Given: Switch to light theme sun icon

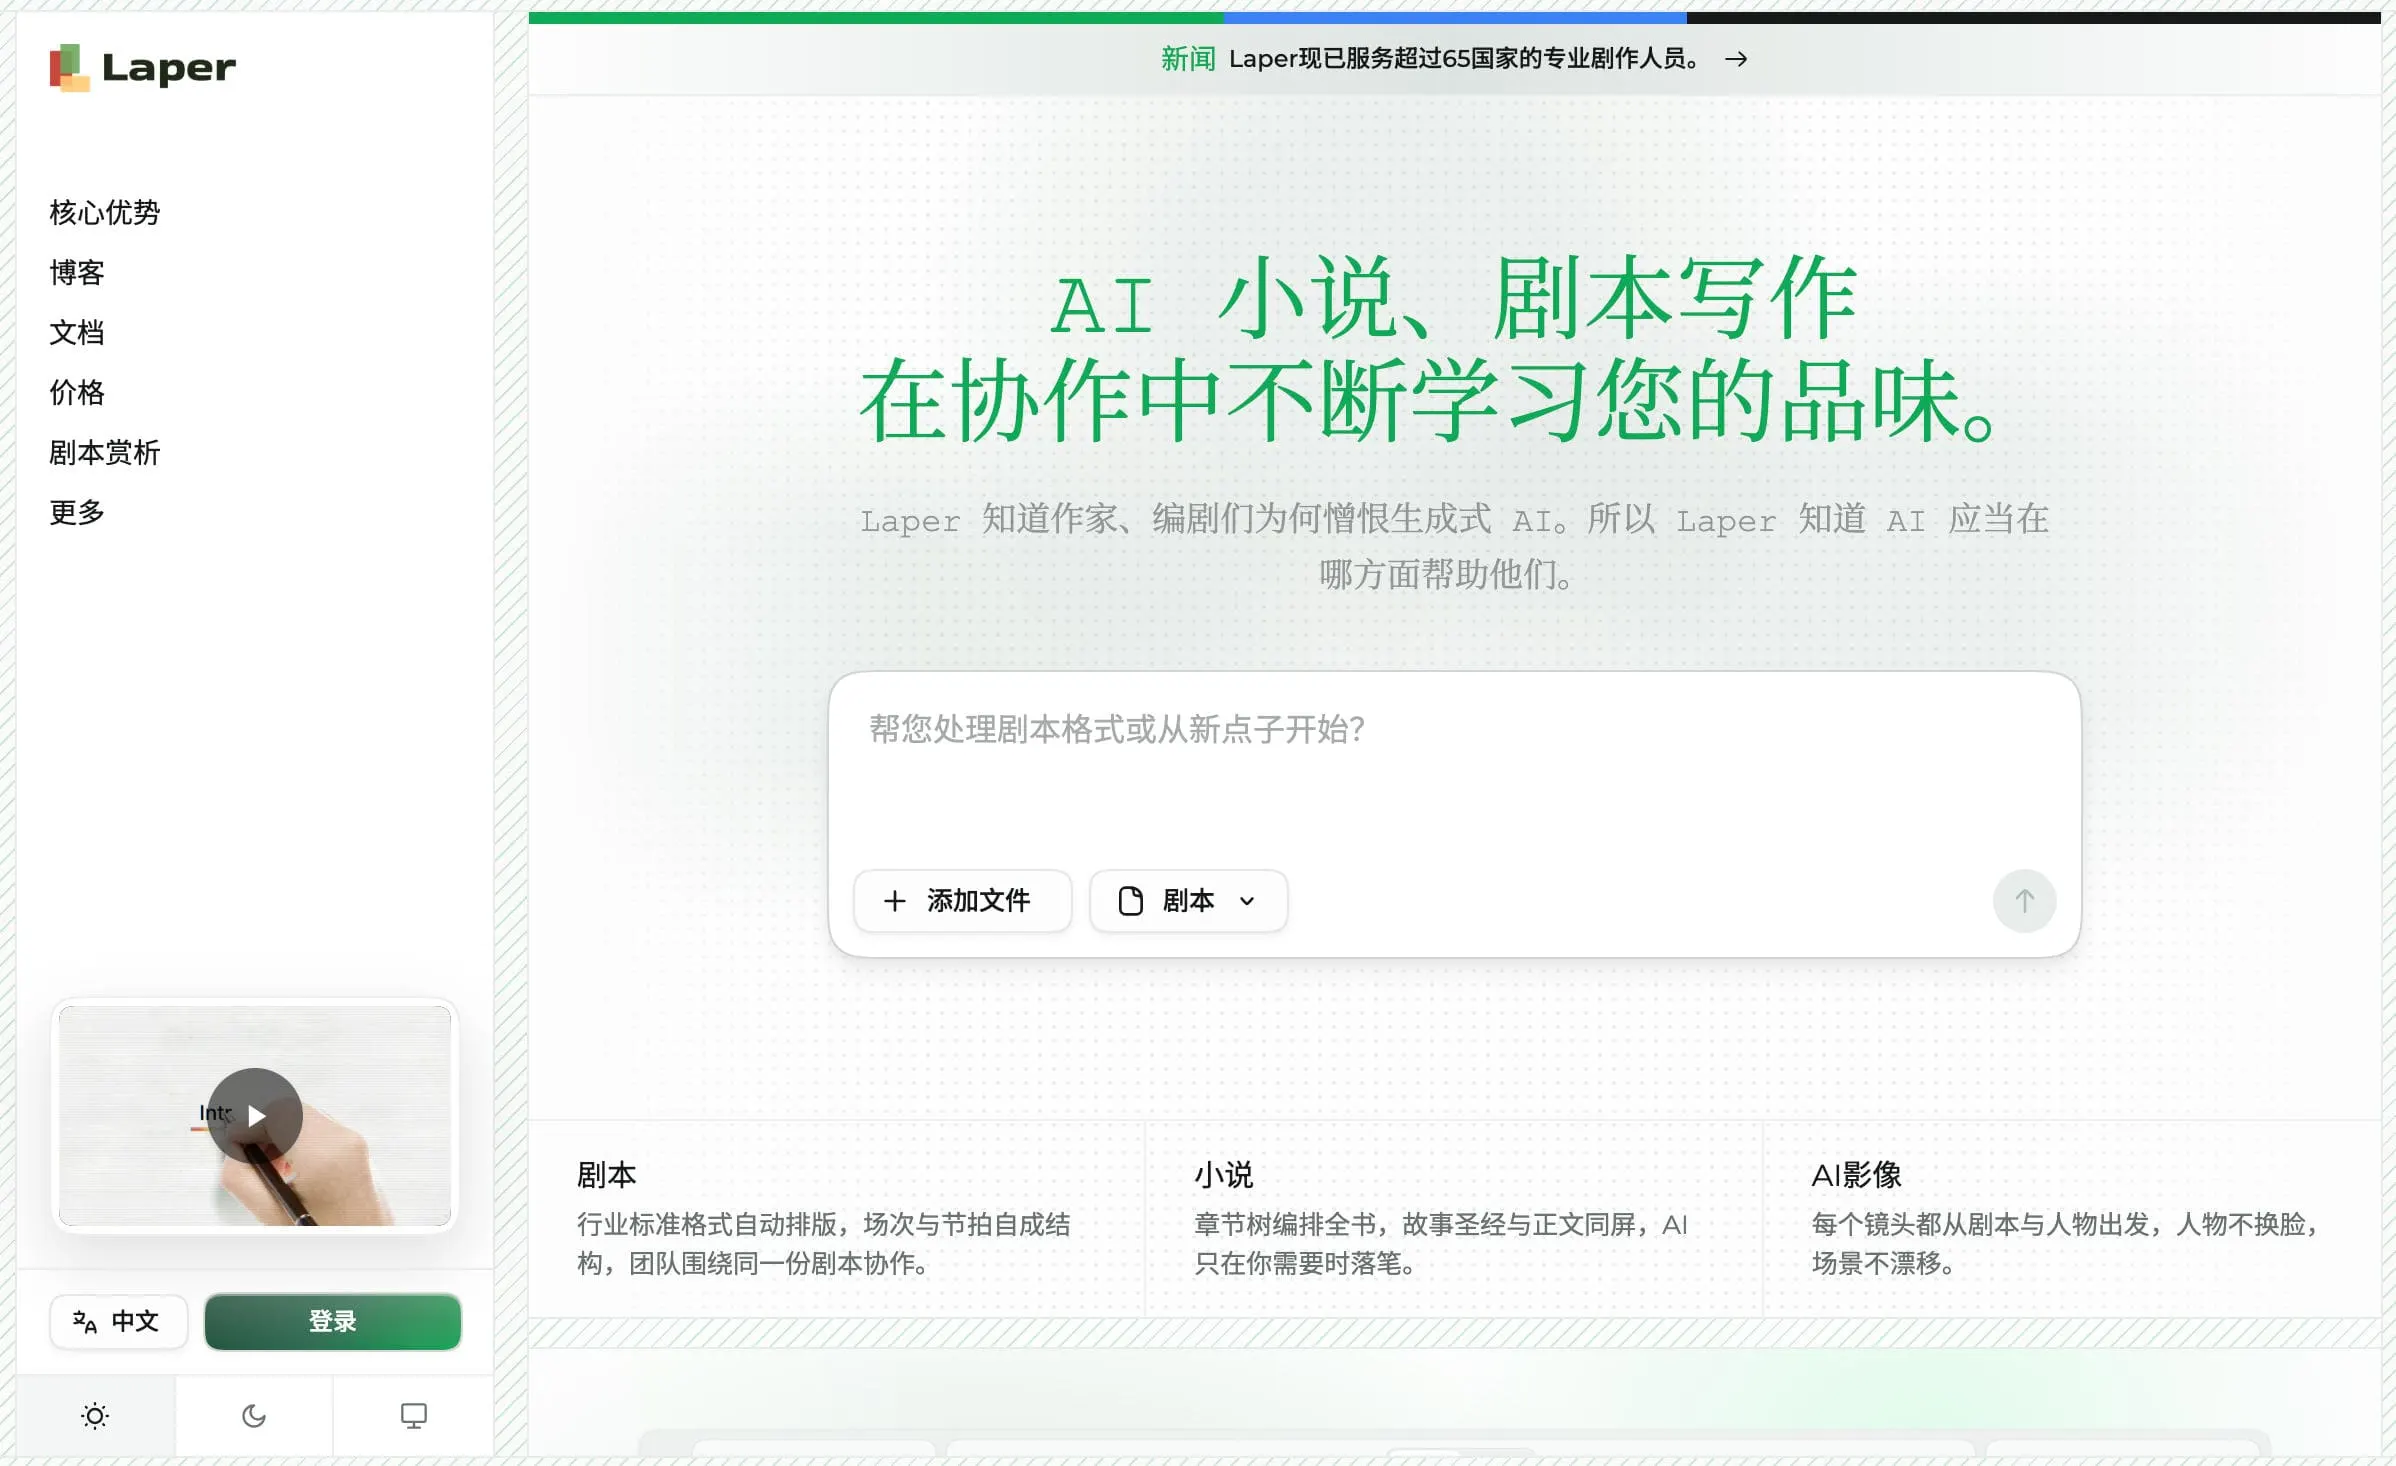Looking at the screenshot, I should 95,1416.
